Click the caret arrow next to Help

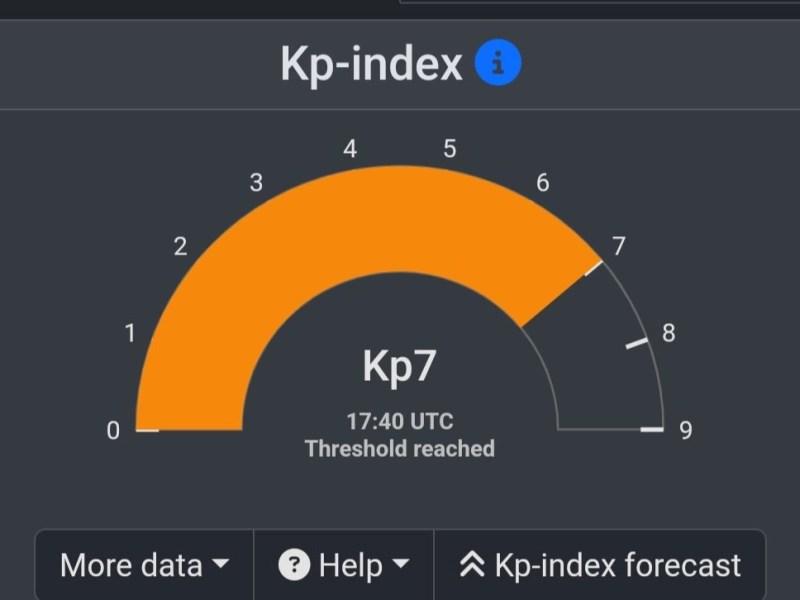point(400,566)
